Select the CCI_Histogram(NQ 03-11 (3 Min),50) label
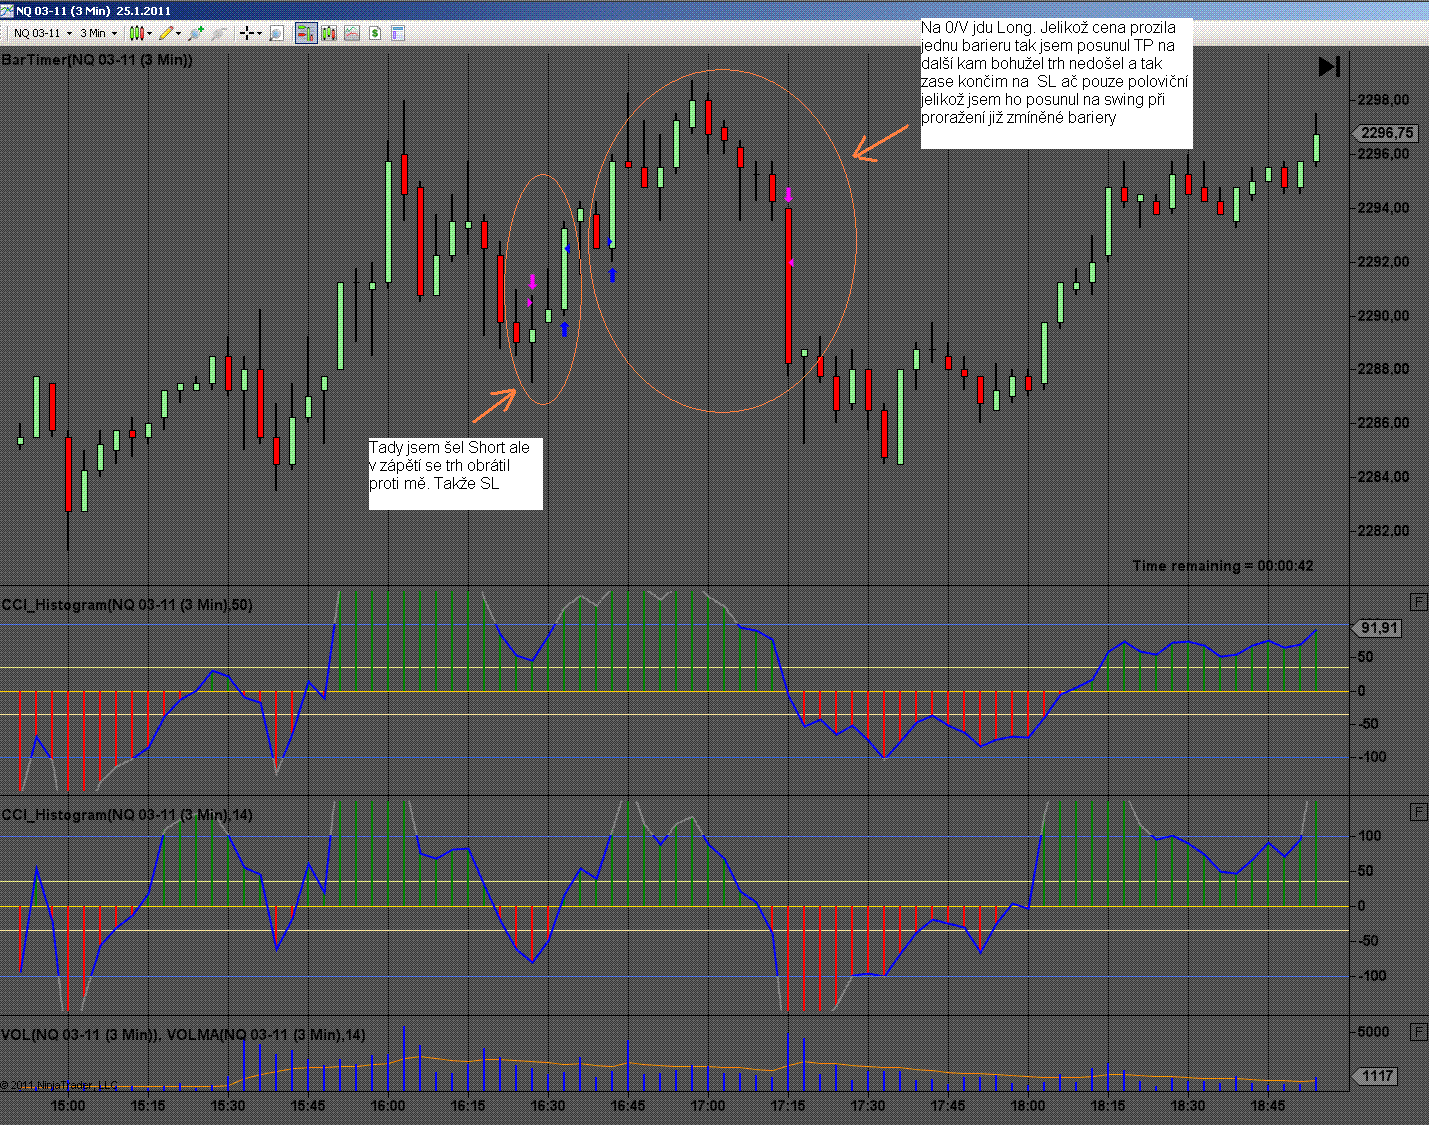 [x=127, y=605]
